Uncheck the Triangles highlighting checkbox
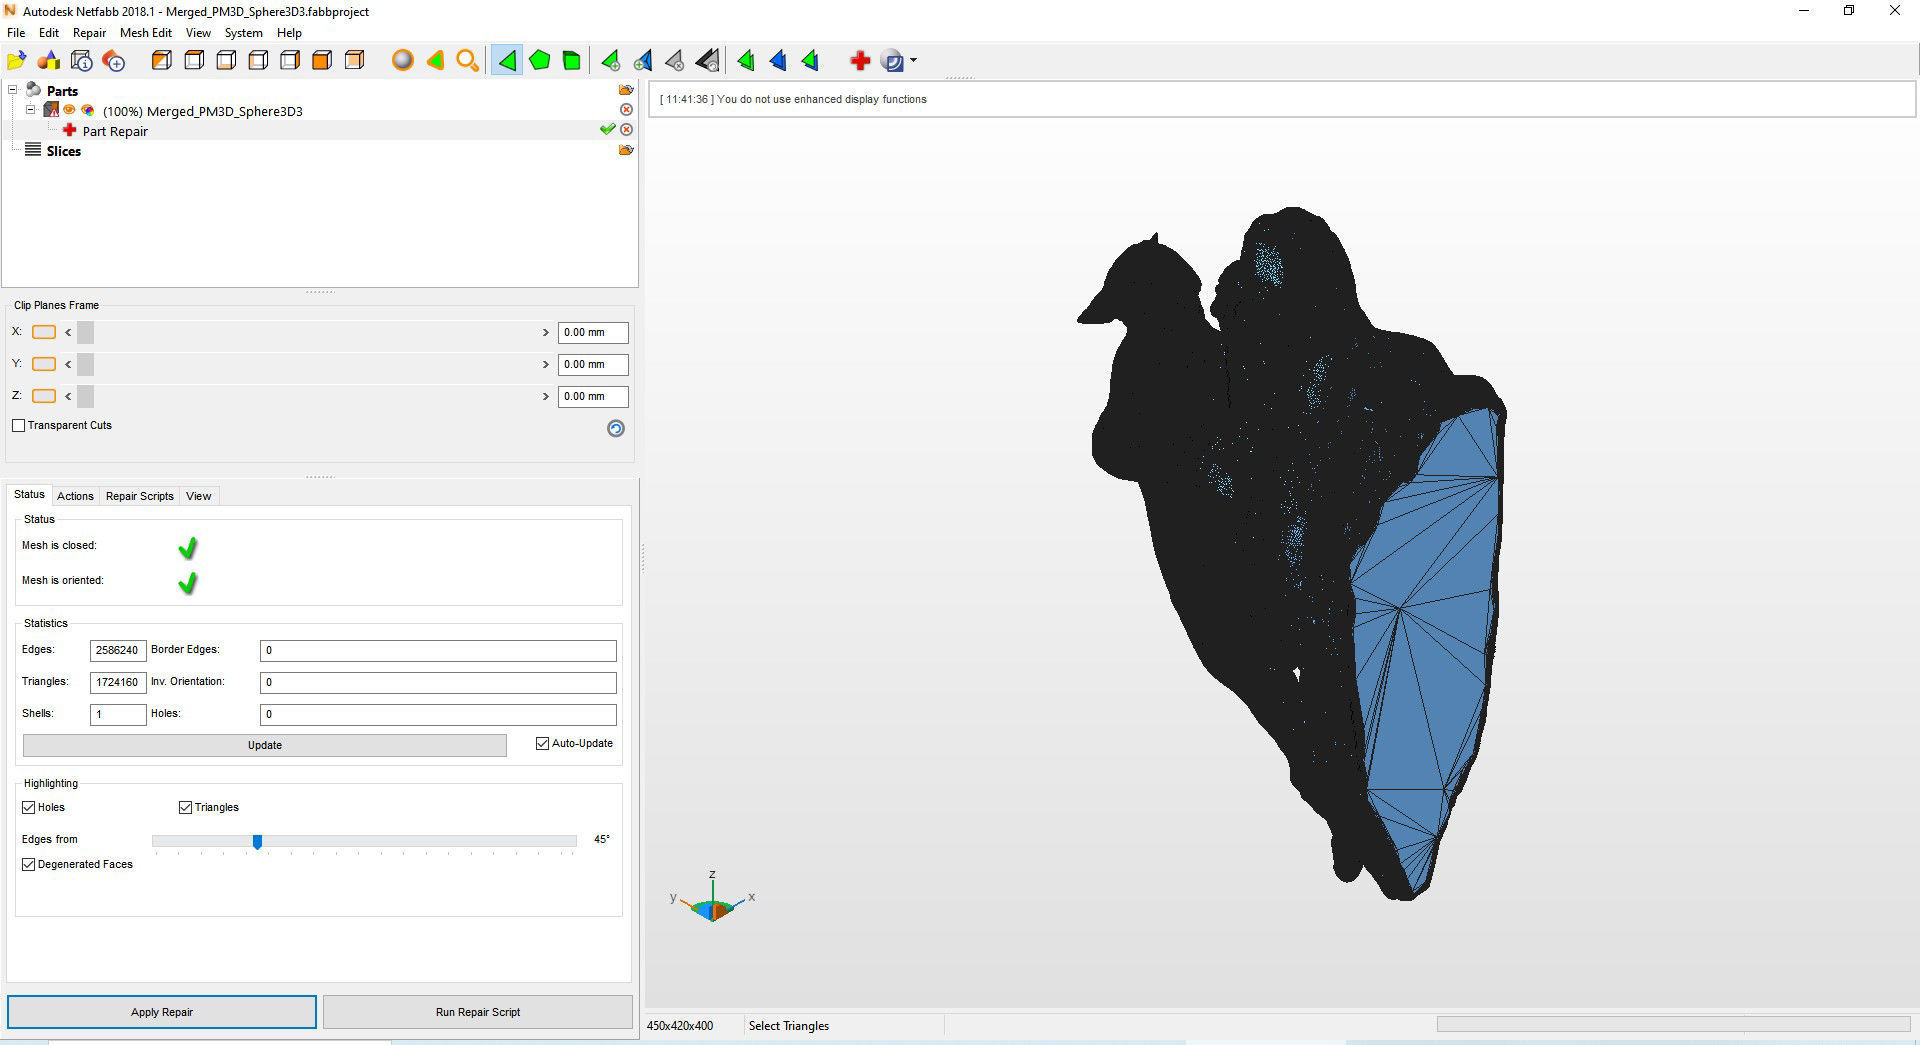The height and width of the screenshot is (1045, 1920). tap(185, 808)
